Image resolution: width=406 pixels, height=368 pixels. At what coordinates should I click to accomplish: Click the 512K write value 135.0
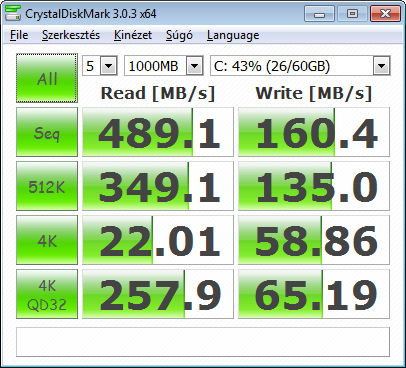point(314,186)
